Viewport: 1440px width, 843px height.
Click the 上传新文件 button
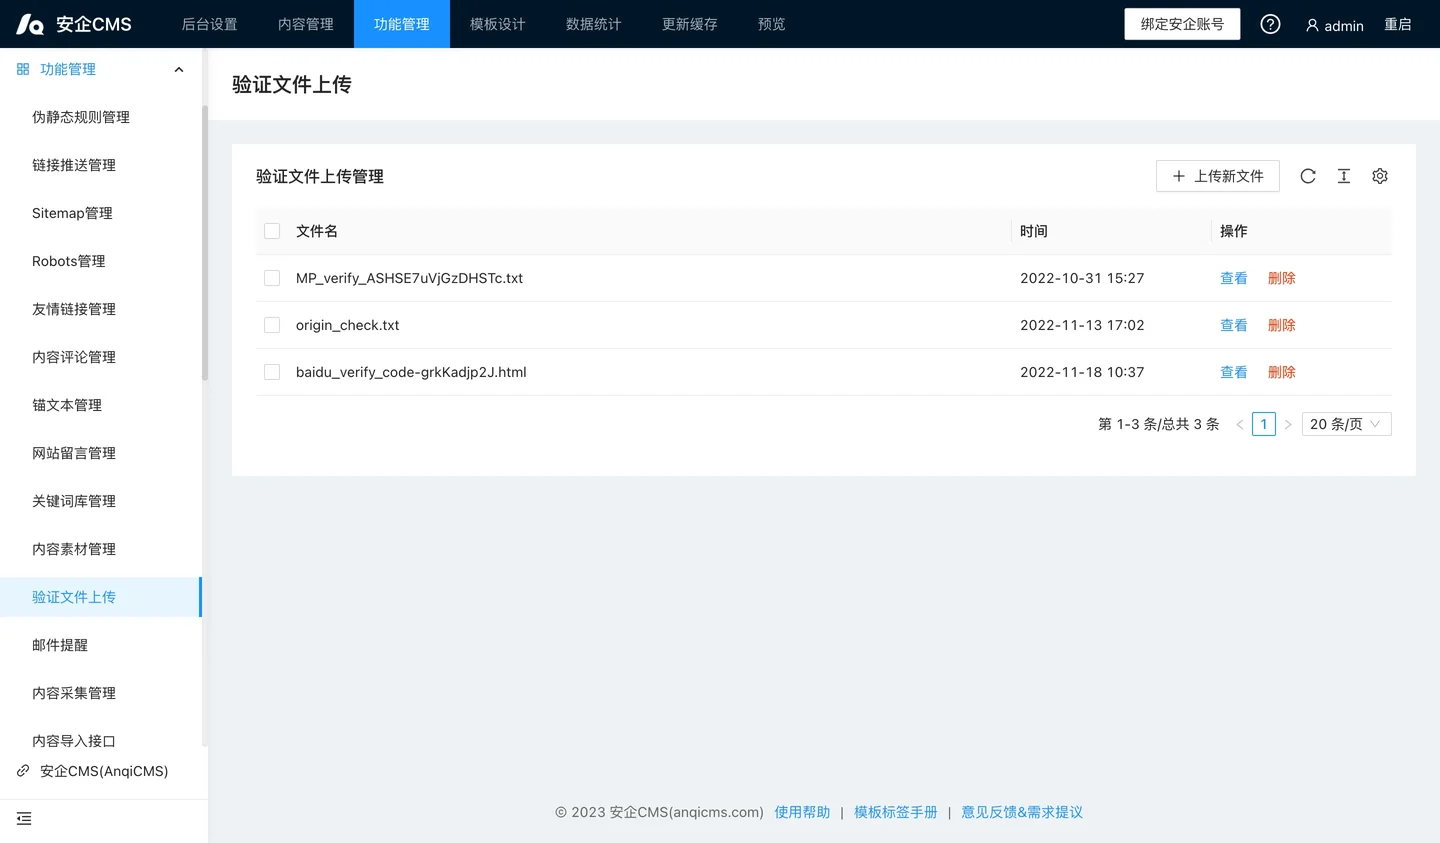tap(1218, 176)
